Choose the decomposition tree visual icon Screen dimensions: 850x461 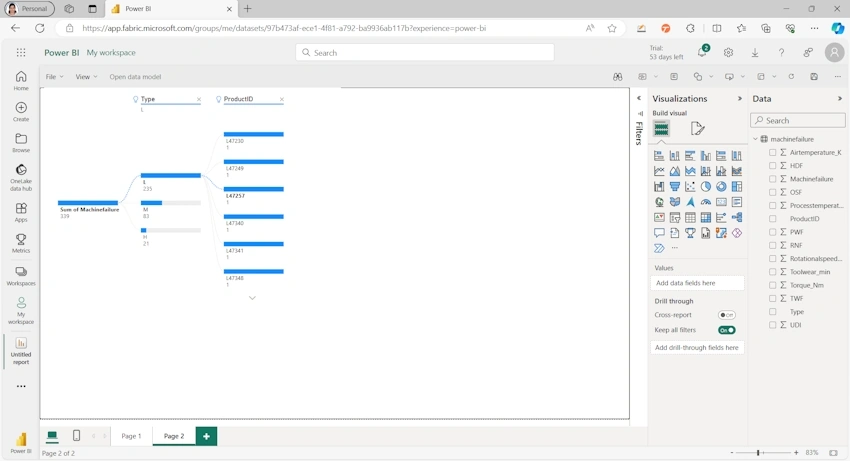click(x=737, y=217)
